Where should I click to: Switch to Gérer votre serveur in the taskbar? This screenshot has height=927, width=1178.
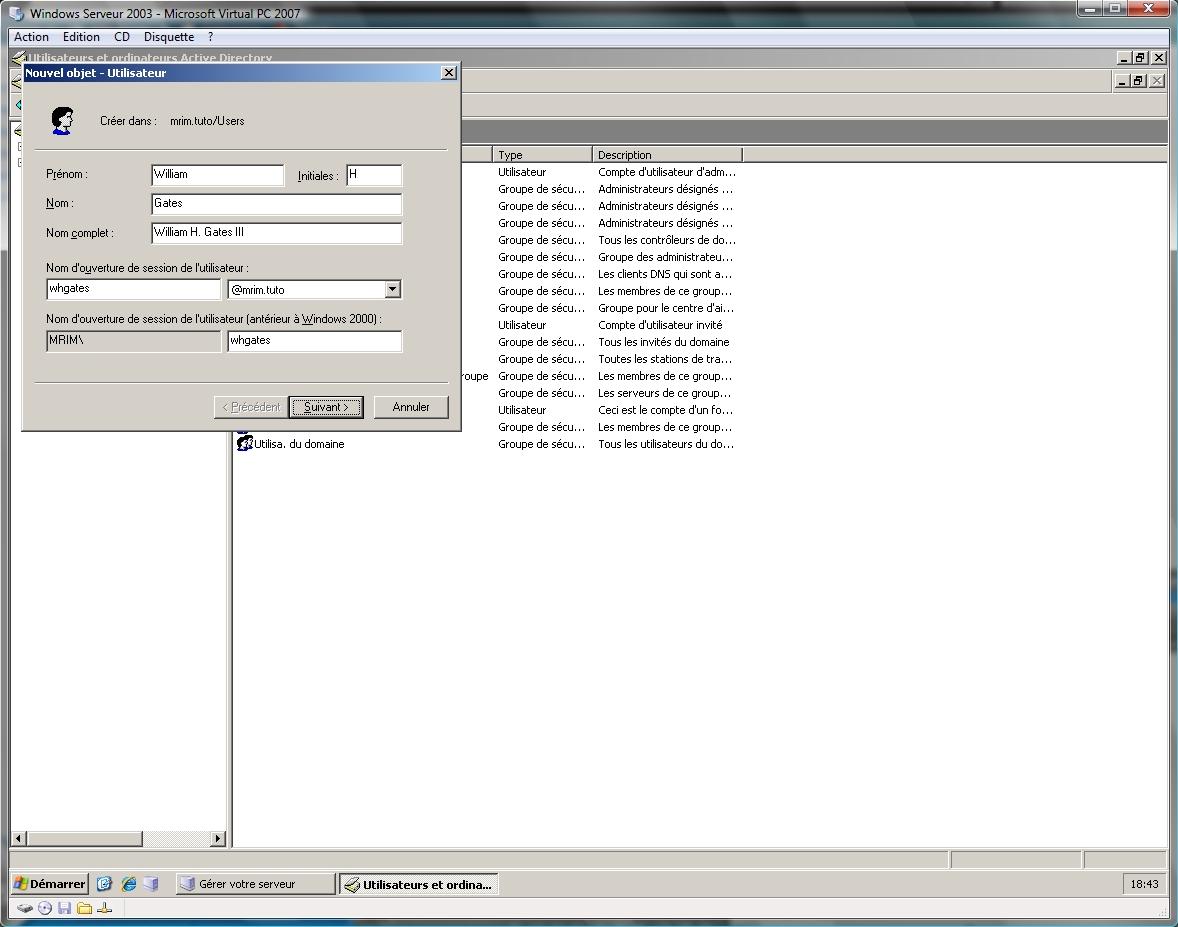pos(255,884)
